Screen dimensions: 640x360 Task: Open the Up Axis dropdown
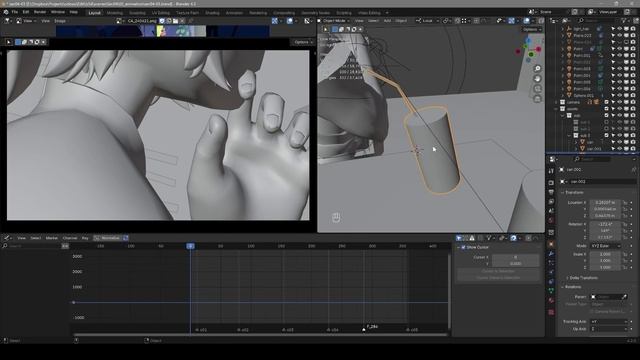point(609,329)
